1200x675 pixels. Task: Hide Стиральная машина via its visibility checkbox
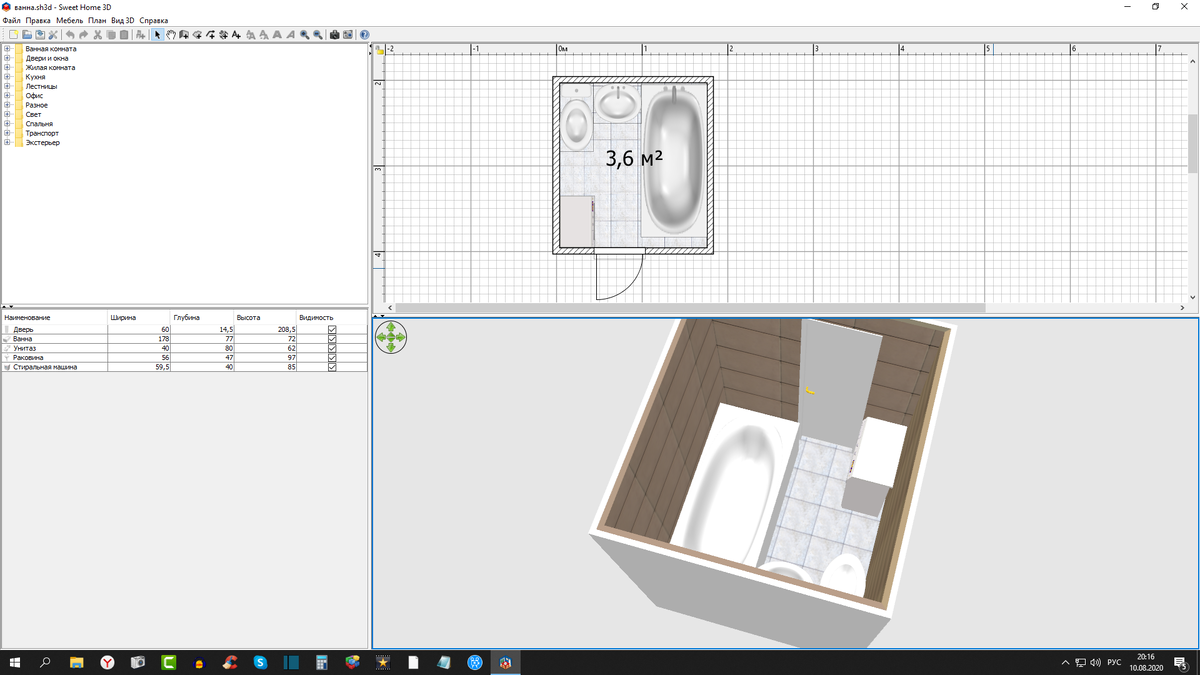click(332, 367)
